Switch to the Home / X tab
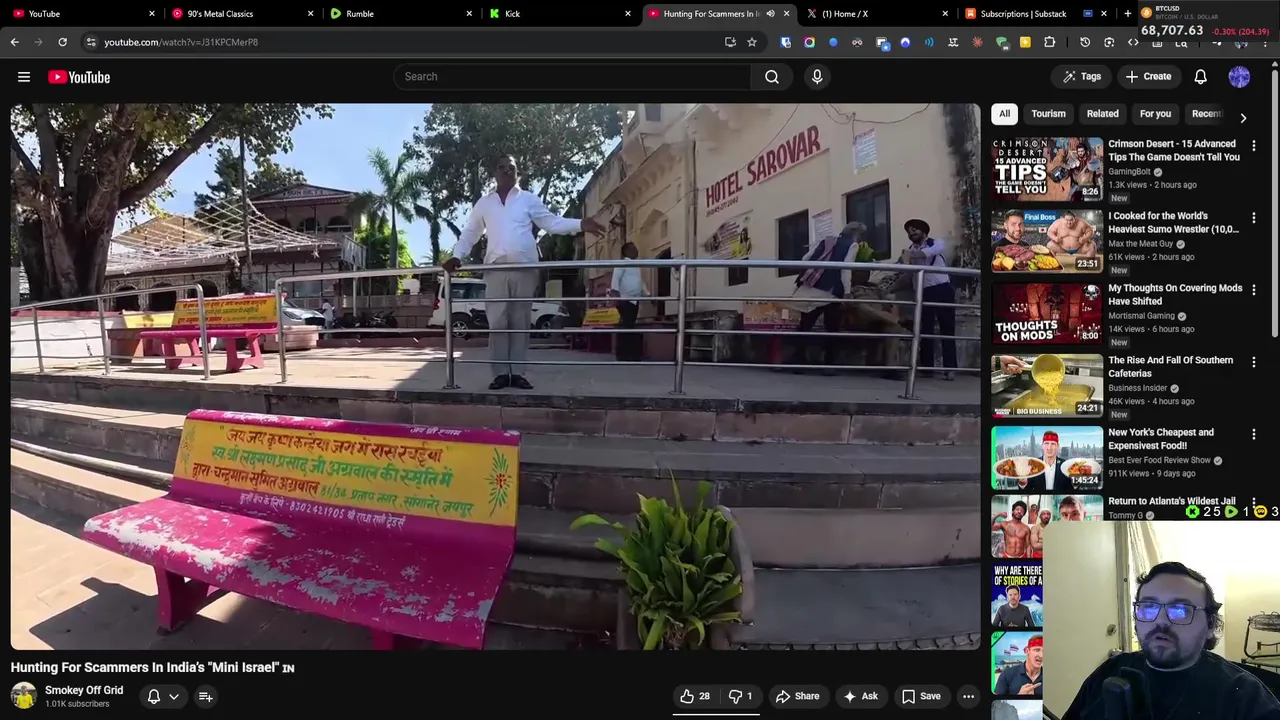Viewport: 1280px width, 720px height. point(875,14)
